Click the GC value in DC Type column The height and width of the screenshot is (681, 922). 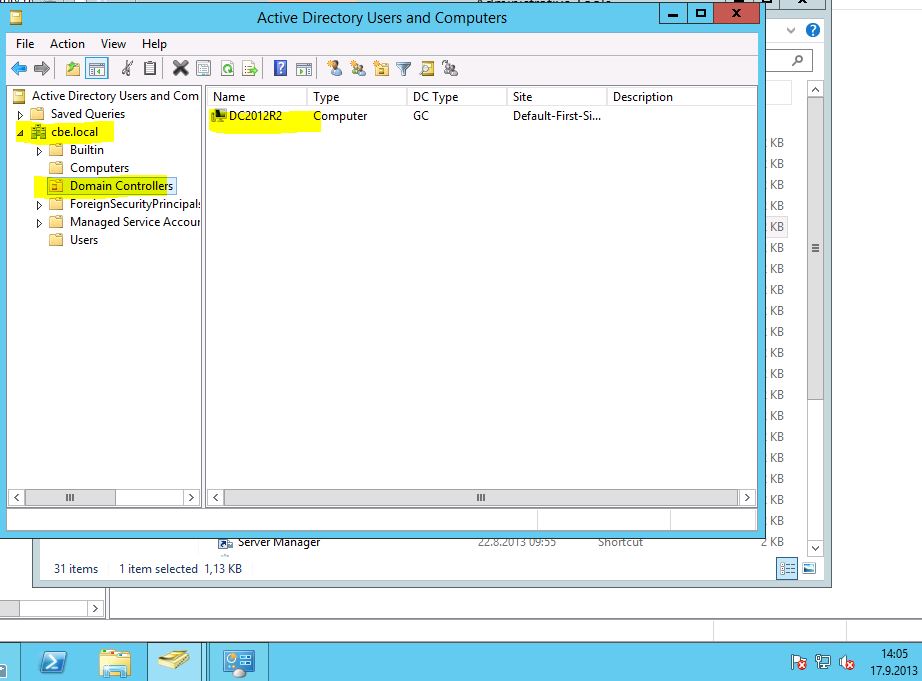pyautogui.click(x=420, y=116)
